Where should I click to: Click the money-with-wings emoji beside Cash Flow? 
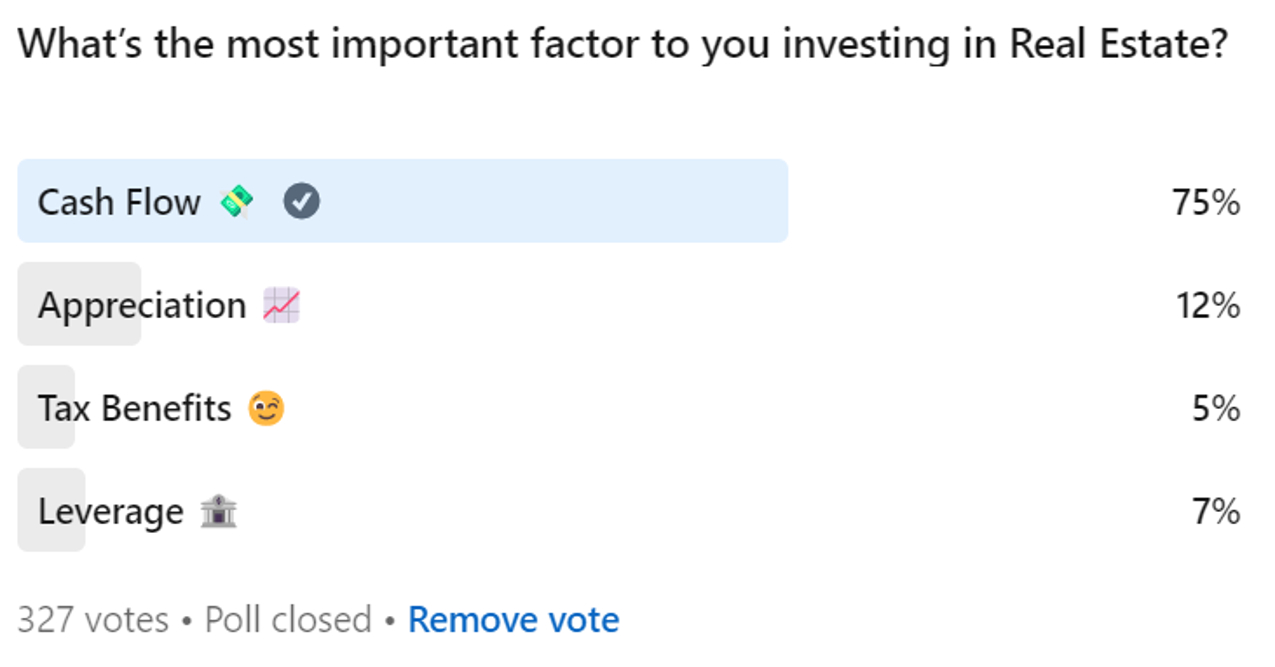(x=237, y=202)
